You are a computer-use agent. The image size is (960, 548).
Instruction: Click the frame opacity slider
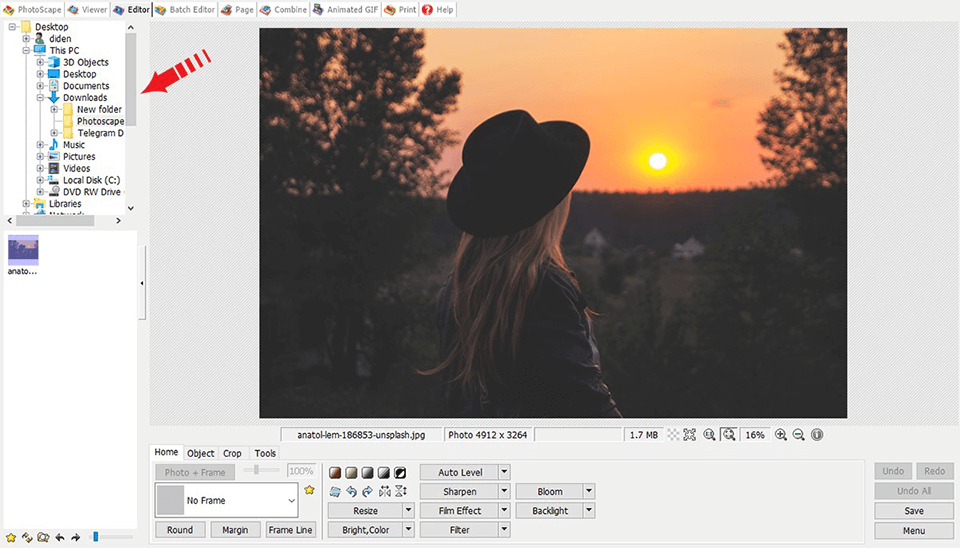click(x=261, y=470)
